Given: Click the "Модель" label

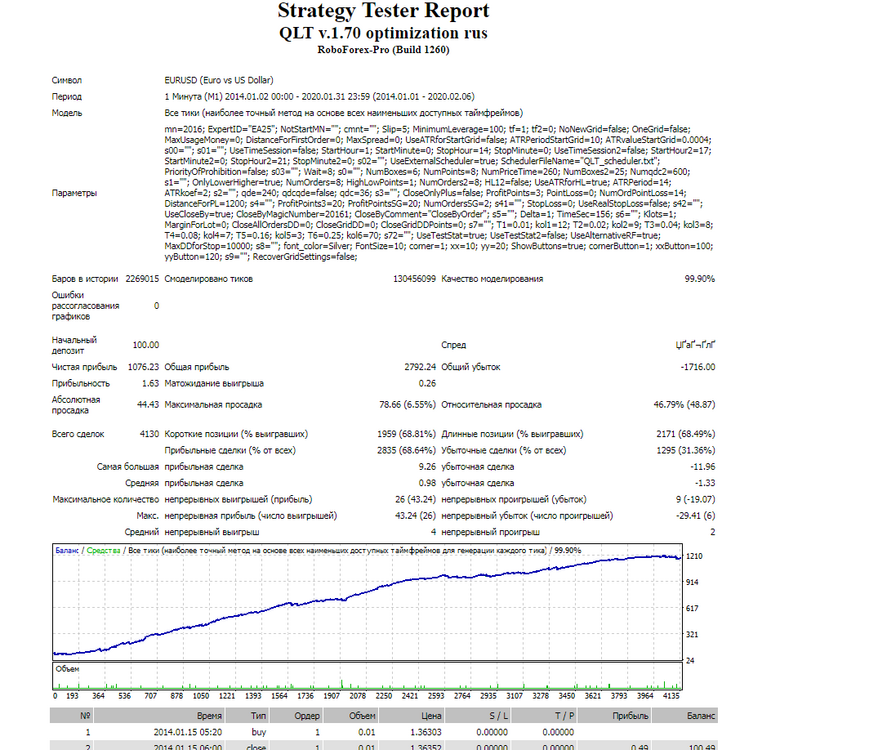Looking at the screenshot, I should point(67,113).
